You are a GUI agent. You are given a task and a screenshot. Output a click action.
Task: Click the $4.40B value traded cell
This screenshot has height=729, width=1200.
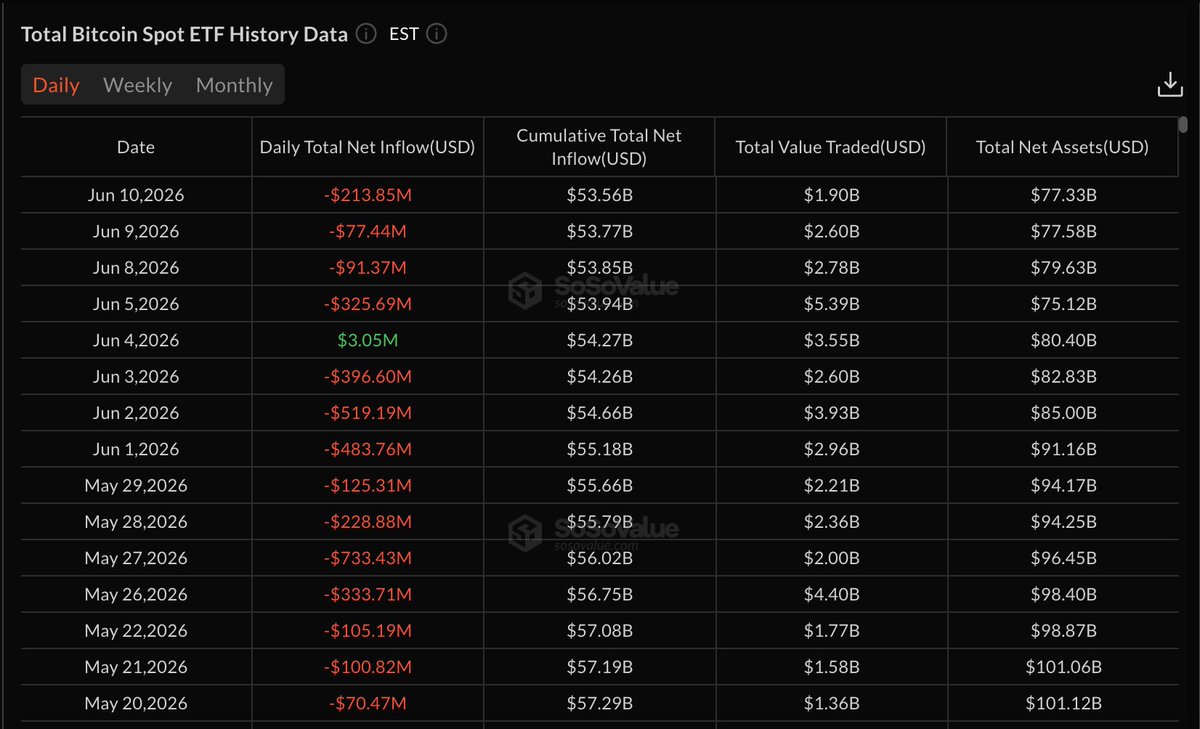[x=831, y=594]
